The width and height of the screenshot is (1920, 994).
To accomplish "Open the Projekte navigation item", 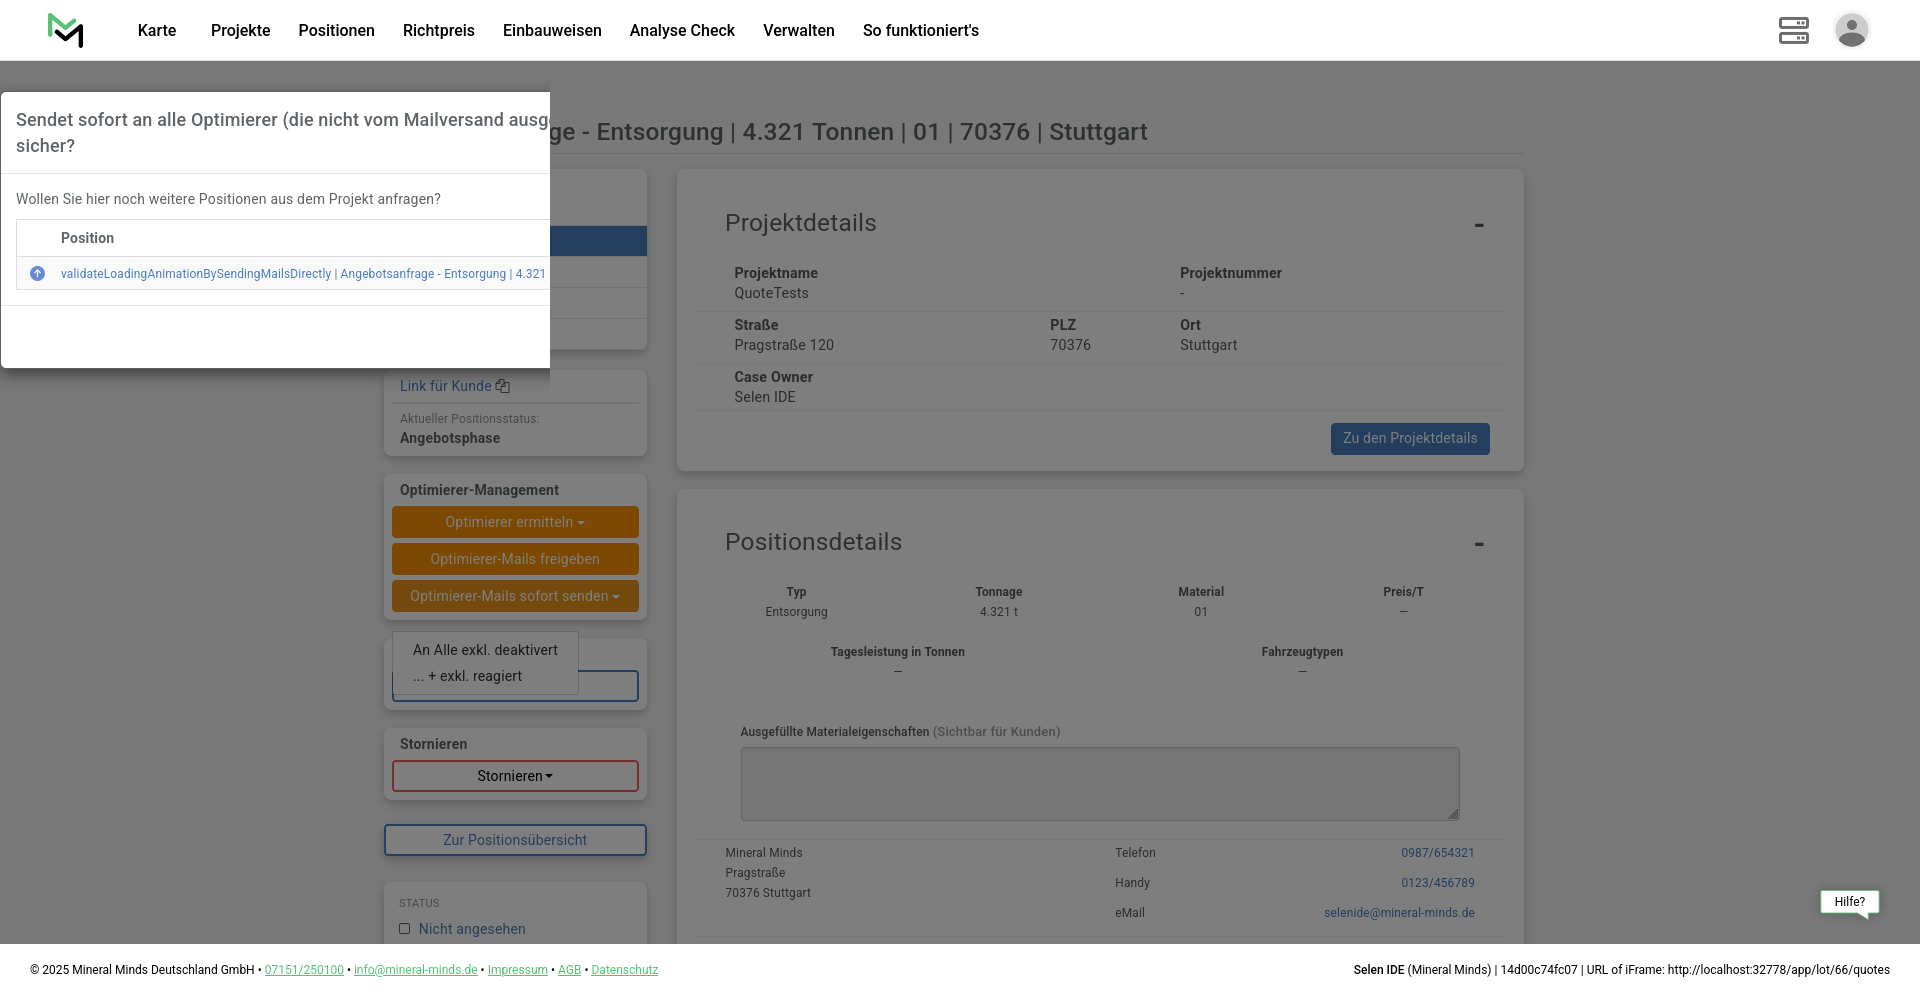I will tap(240, 31).
